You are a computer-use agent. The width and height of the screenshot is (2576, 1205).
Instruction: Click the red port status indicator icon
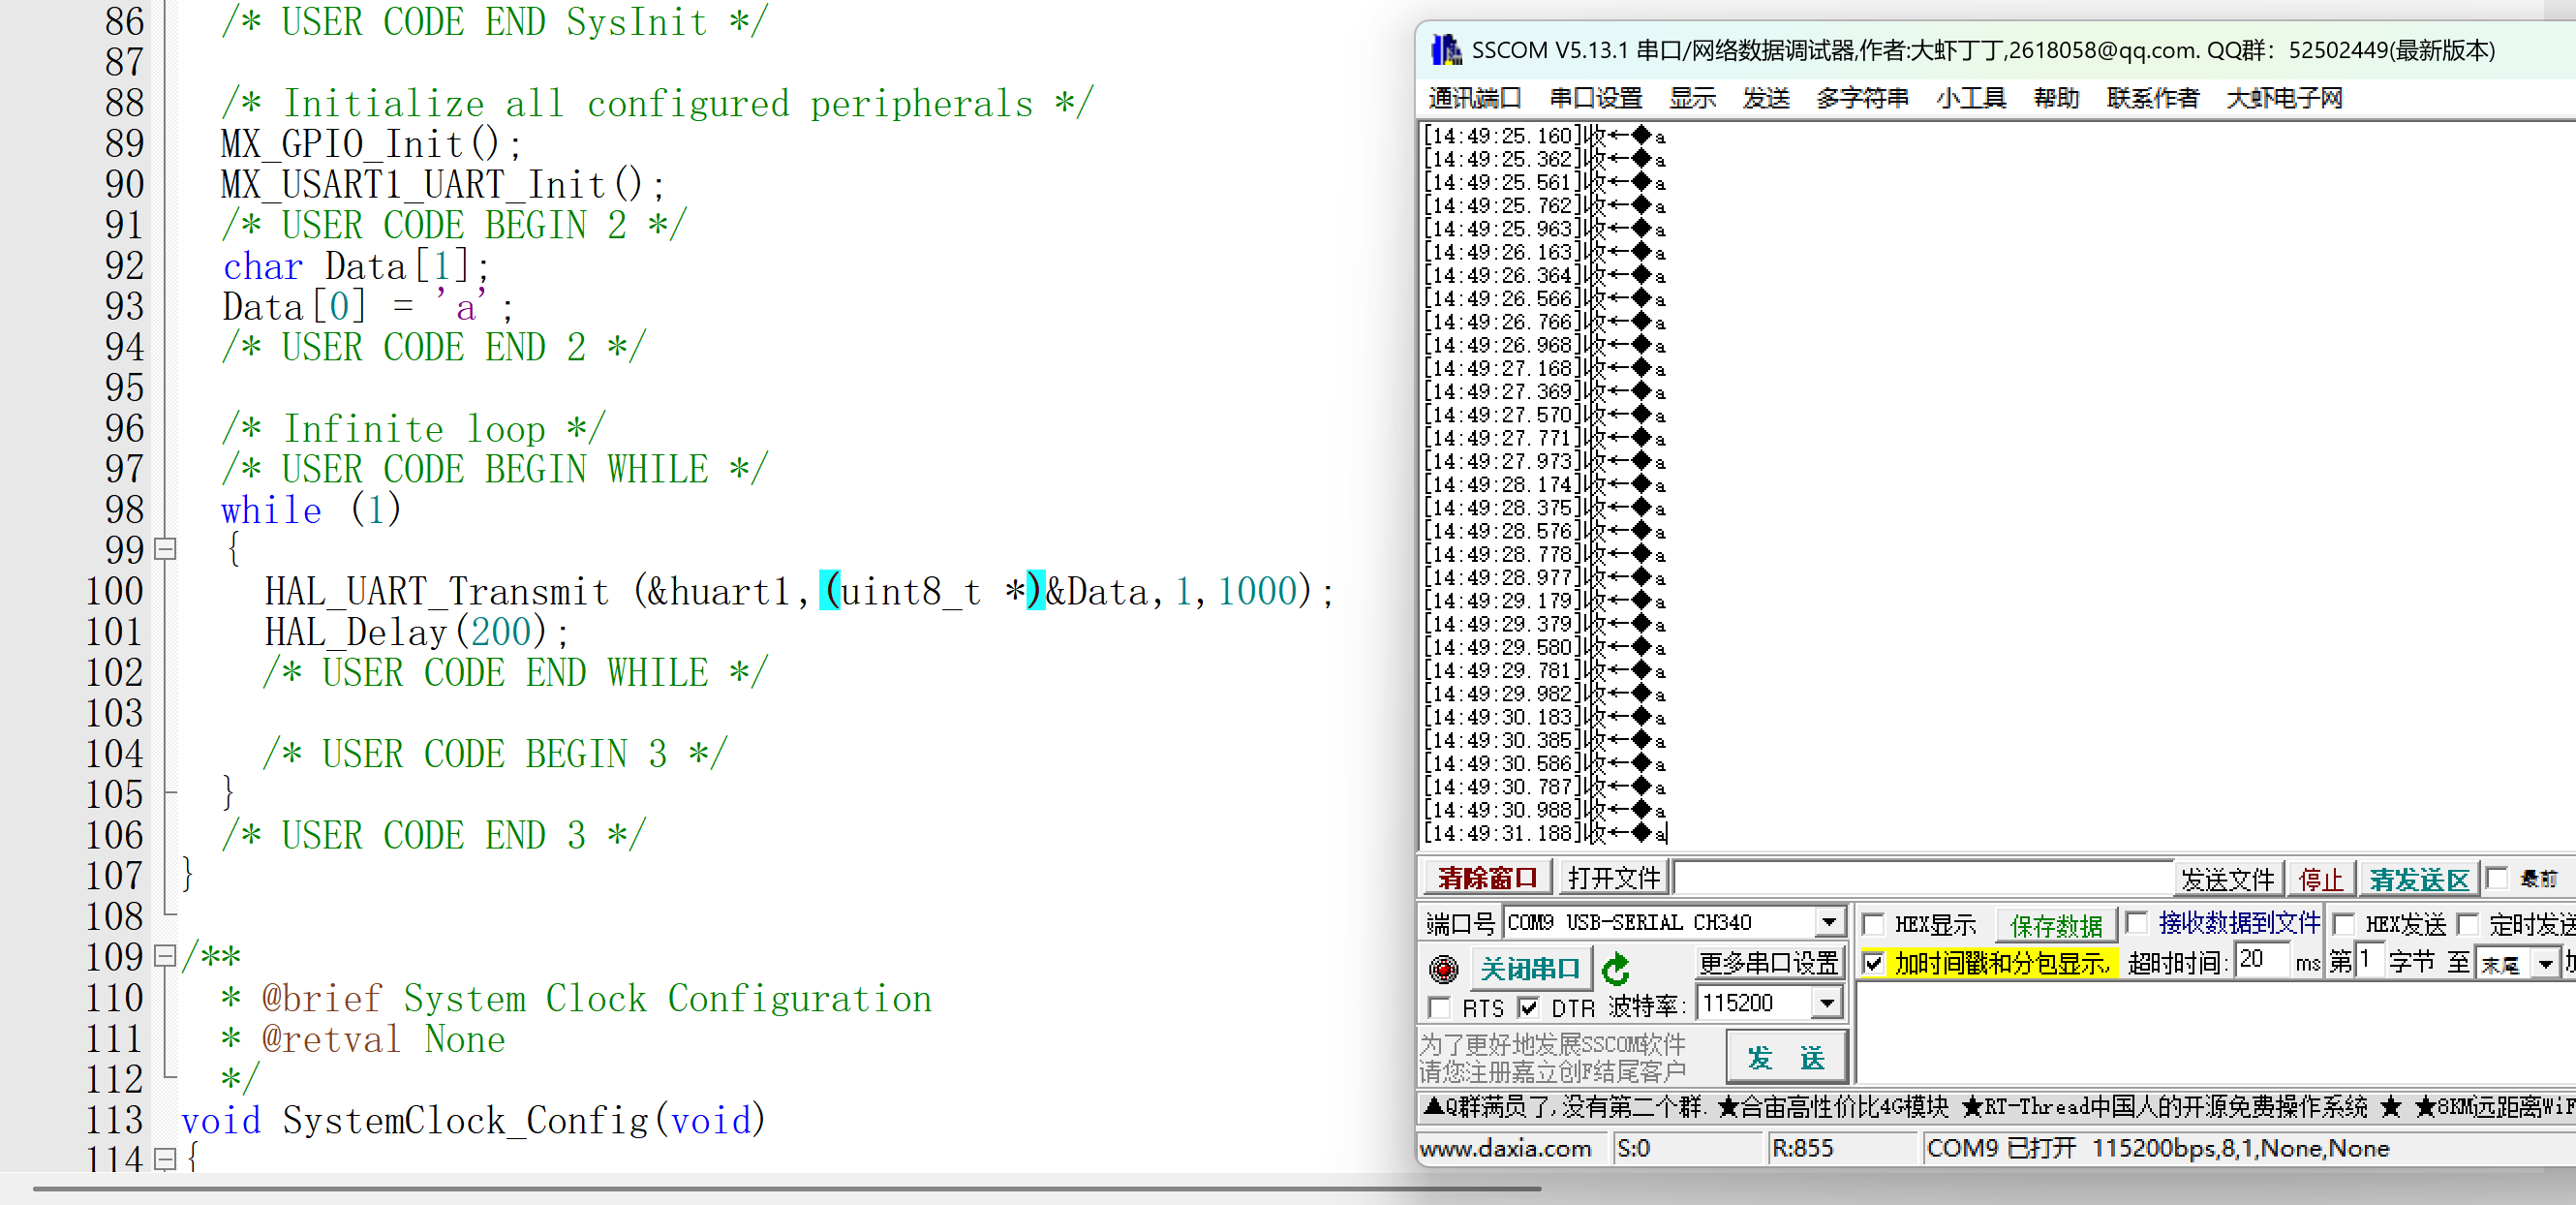click(x=1443, y=968)
